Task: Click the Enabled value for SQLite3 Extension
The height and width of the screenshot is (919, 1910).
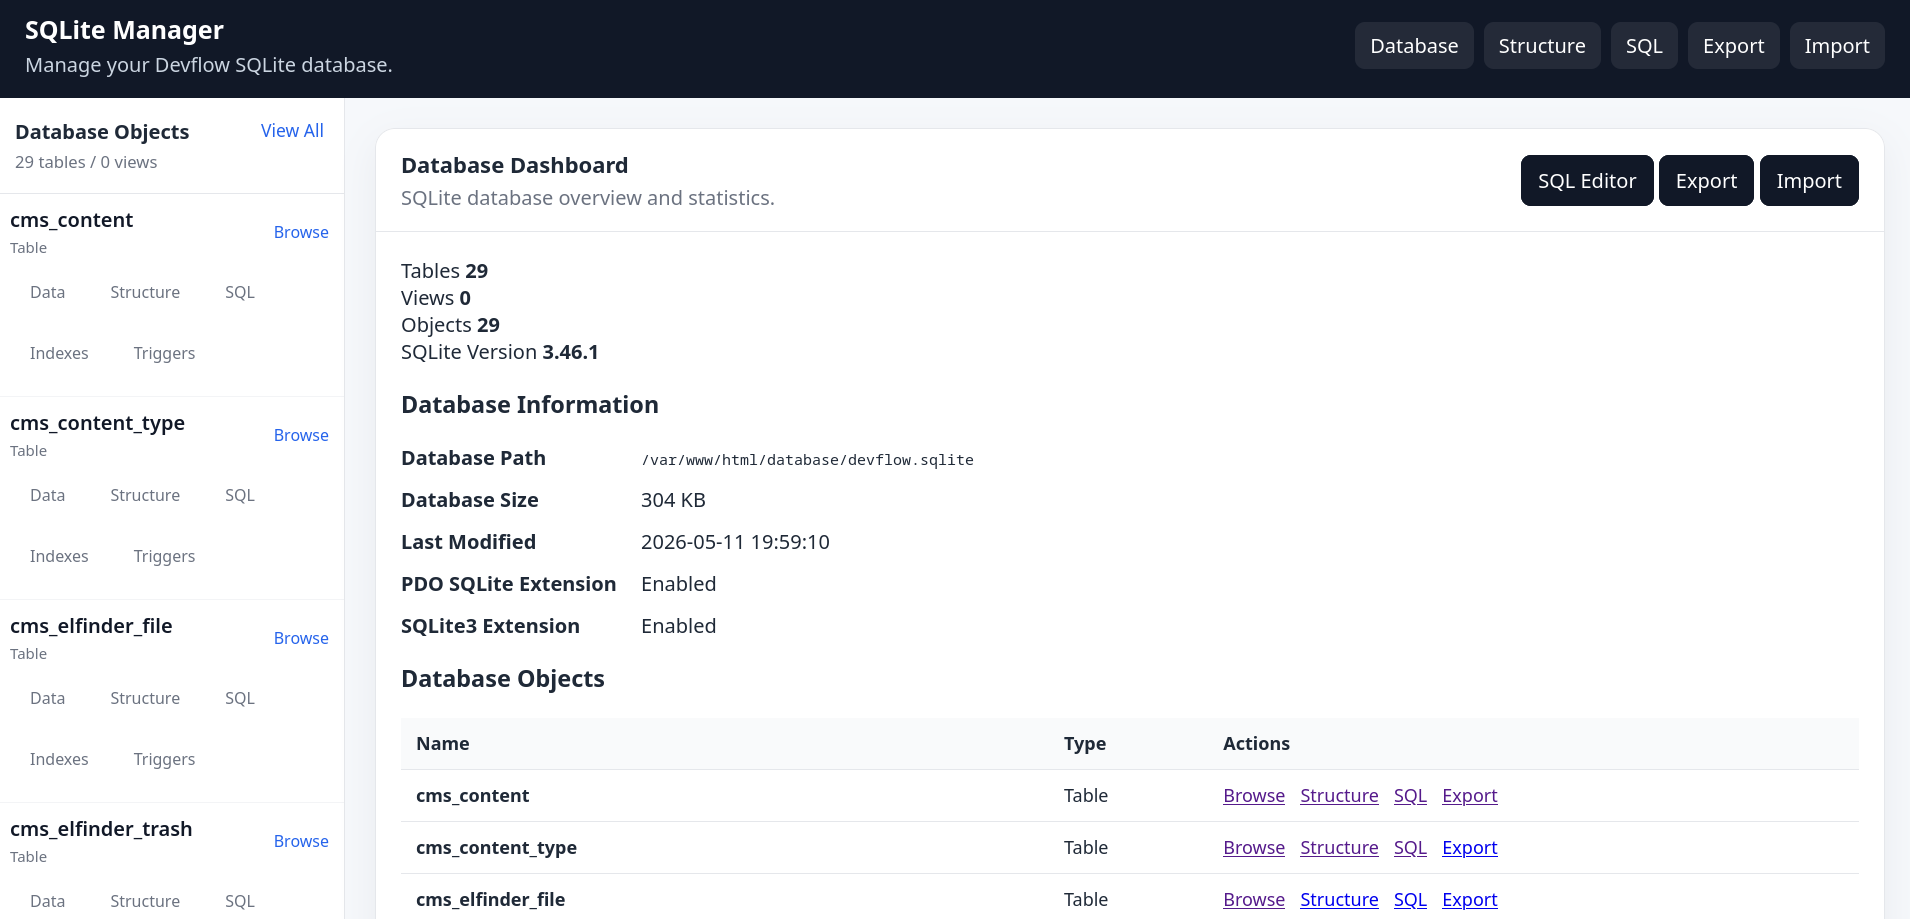Action: (x=678, y=626)
